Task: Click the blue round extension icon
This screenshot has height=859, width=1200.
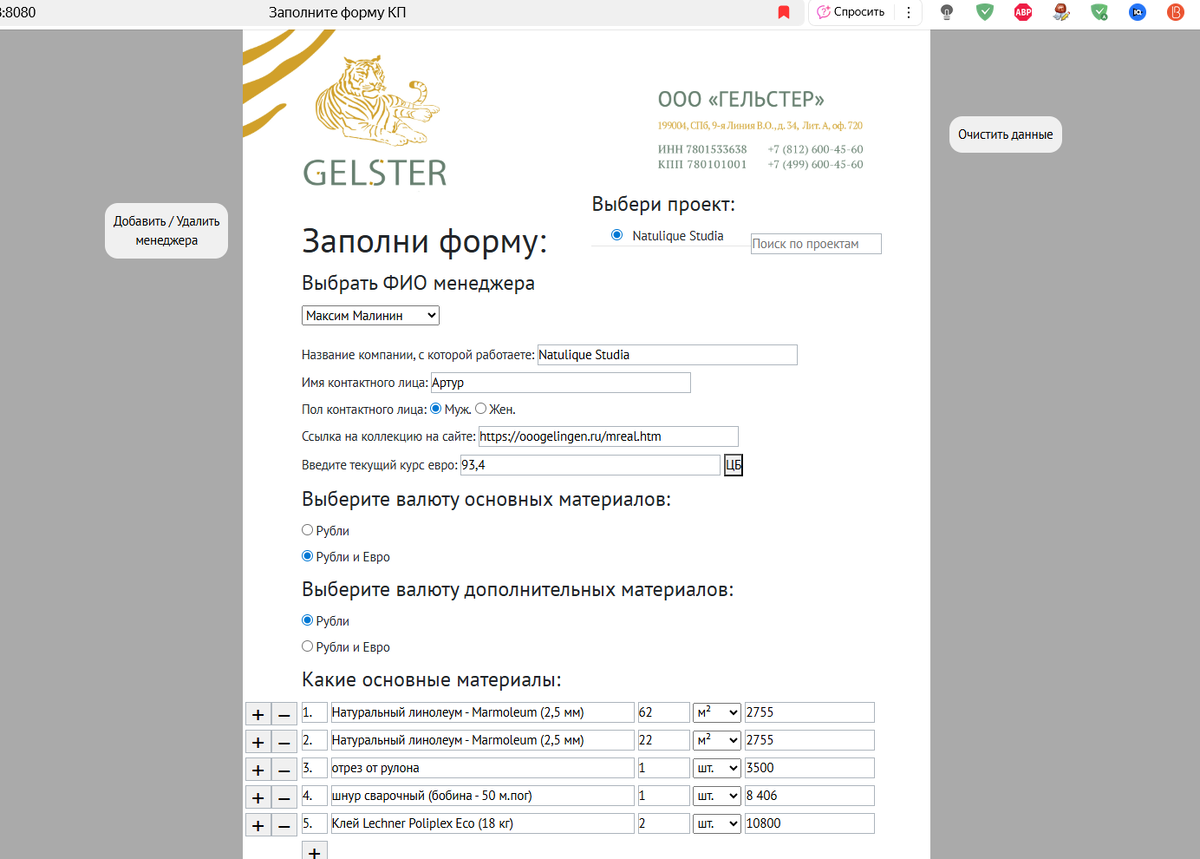Action: 1138,12
